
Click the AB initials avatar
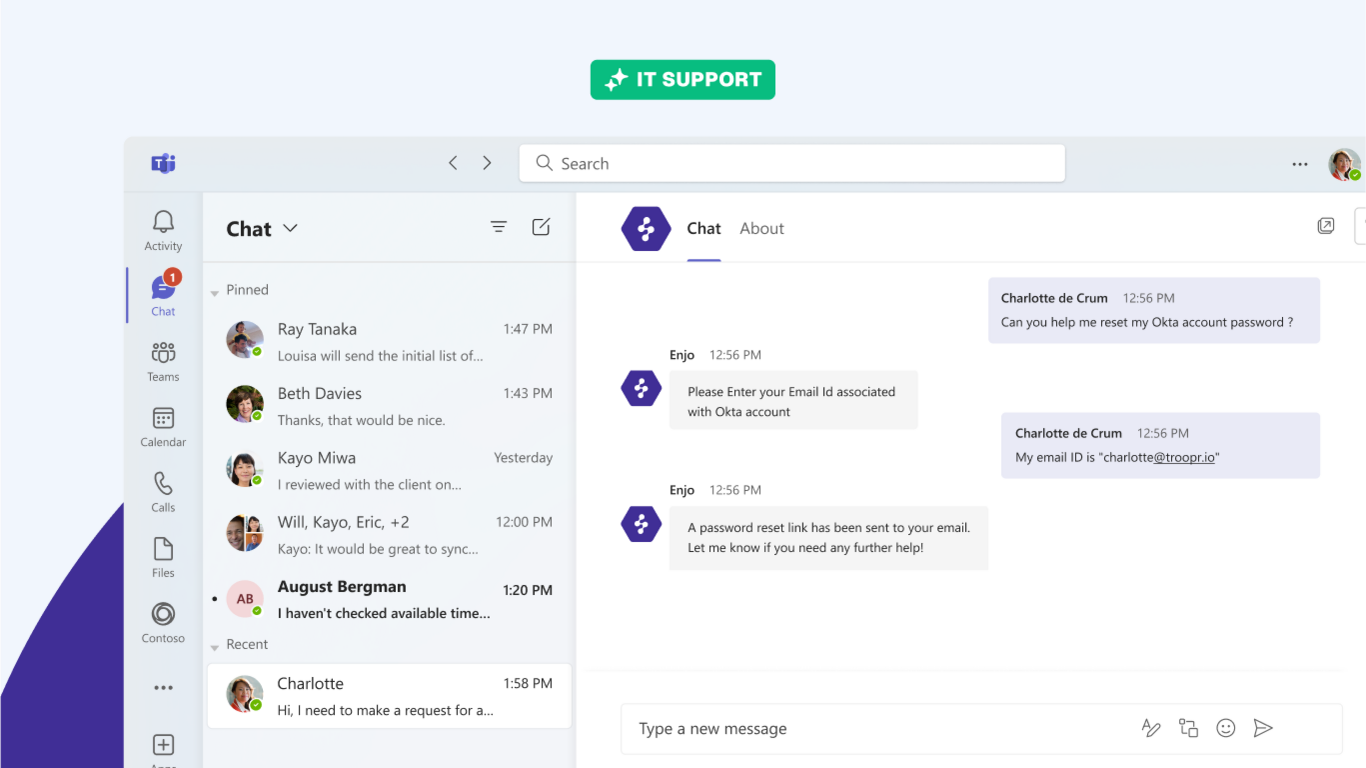pos(244,598)
